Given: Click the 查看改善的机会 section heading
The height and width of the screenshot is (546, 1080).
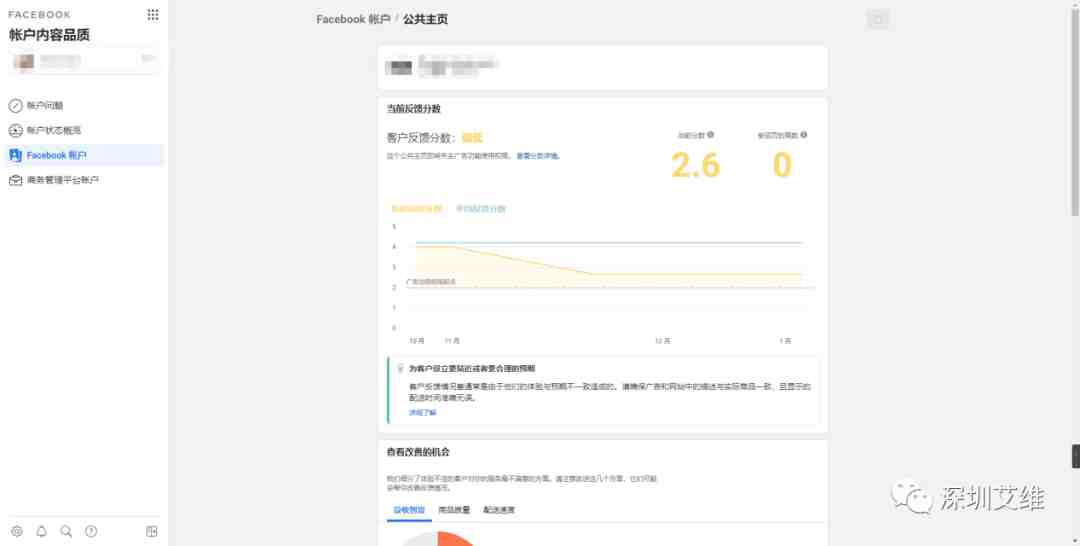Looking at the screenshot, I should pos(418,452).
